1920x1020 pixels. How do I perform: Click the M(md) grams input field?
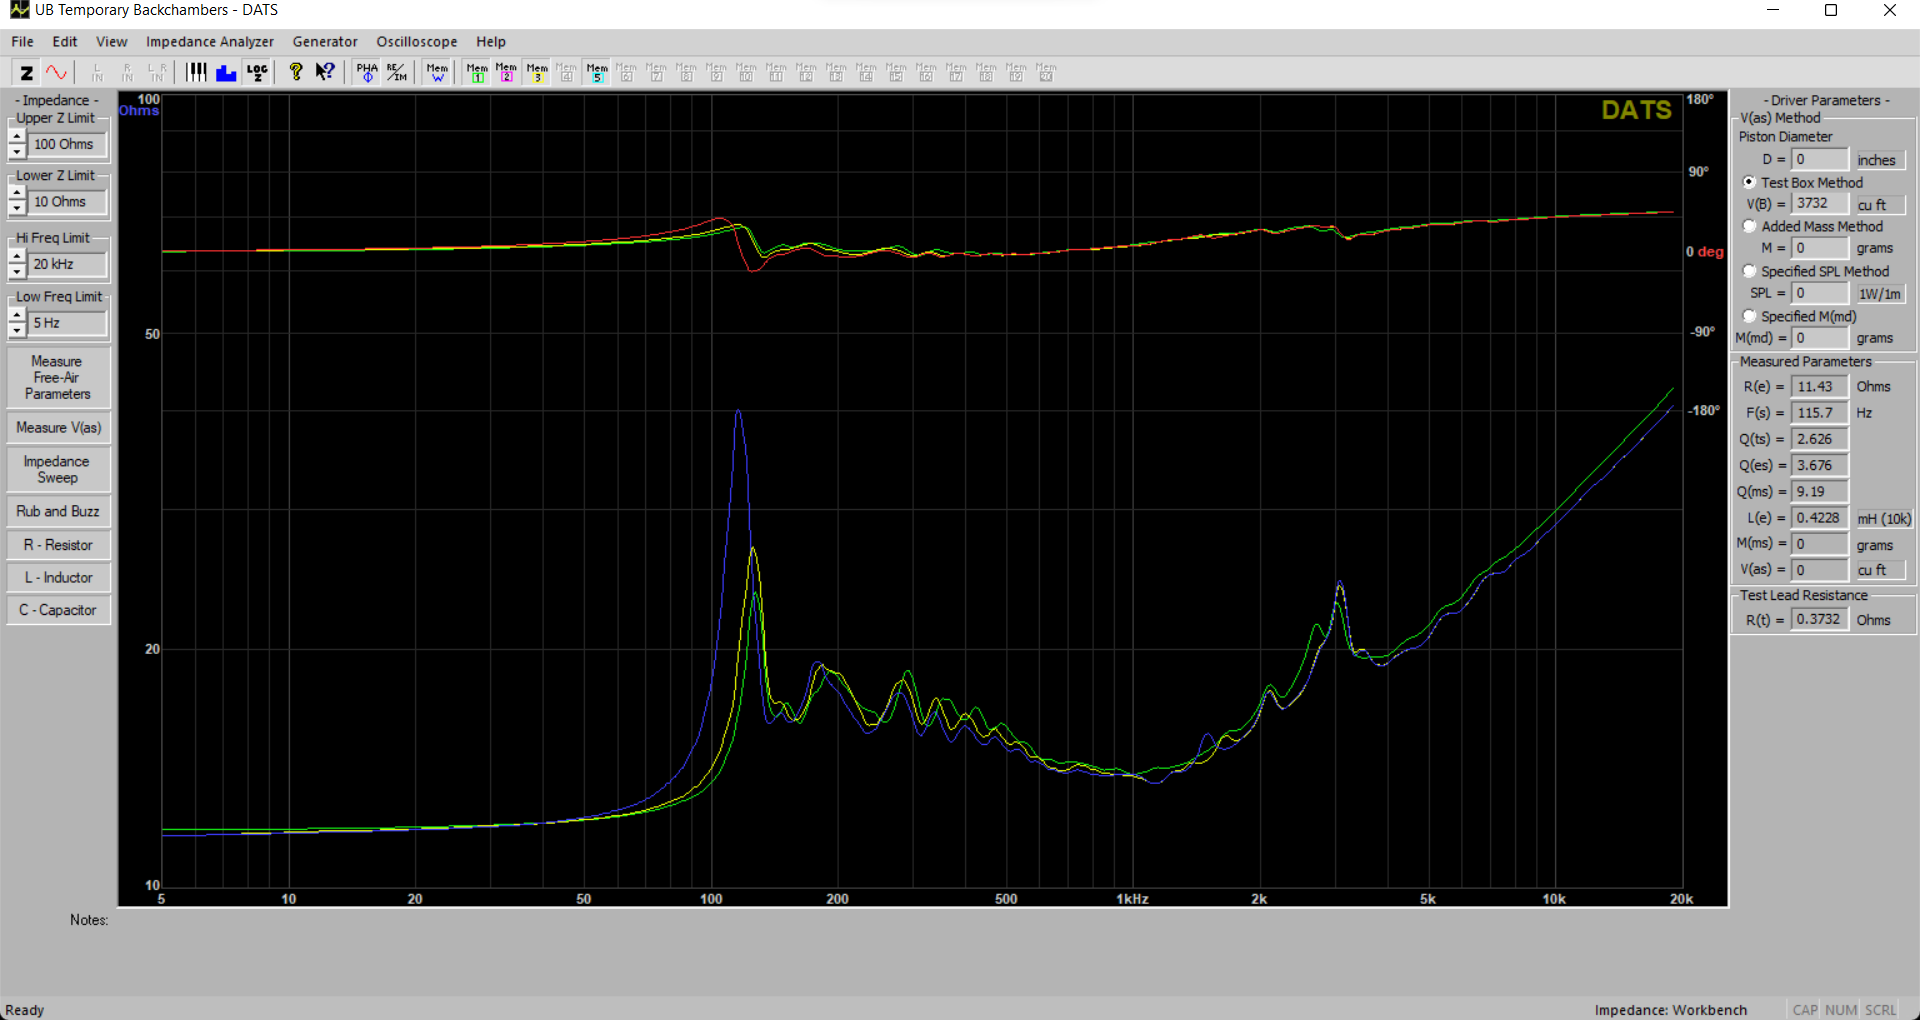1820,338
